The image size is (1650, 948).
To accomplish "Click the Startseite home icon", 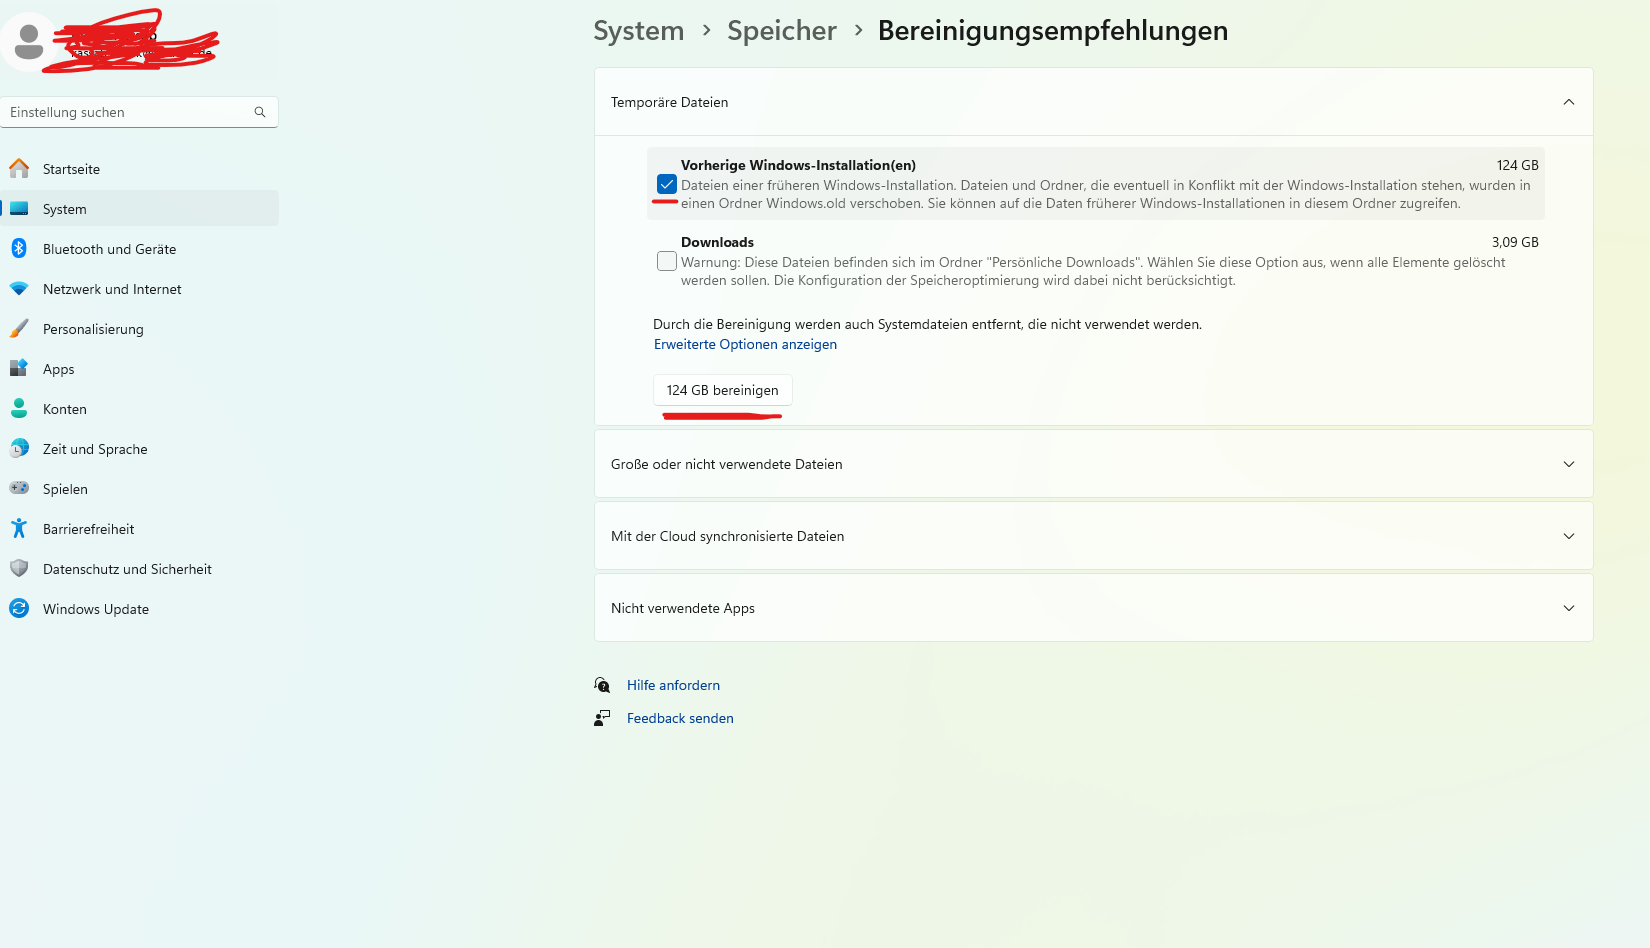I will click(x=19, y=168).
